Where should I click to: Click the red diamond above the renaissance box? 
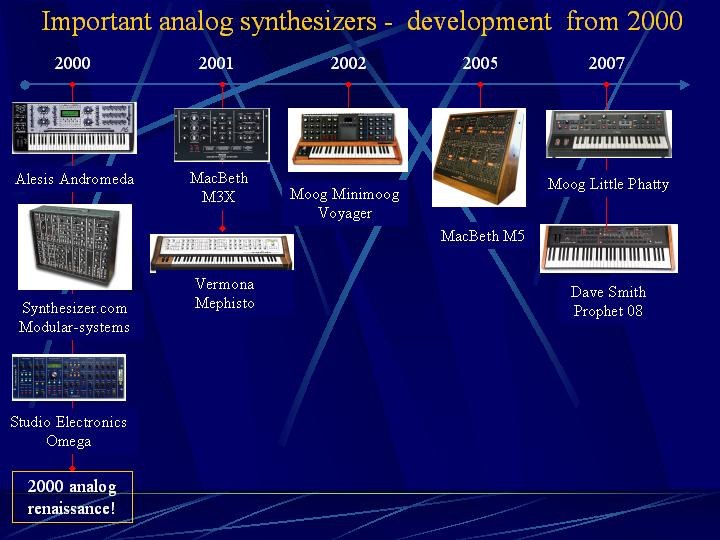click(x=73, y=468)
